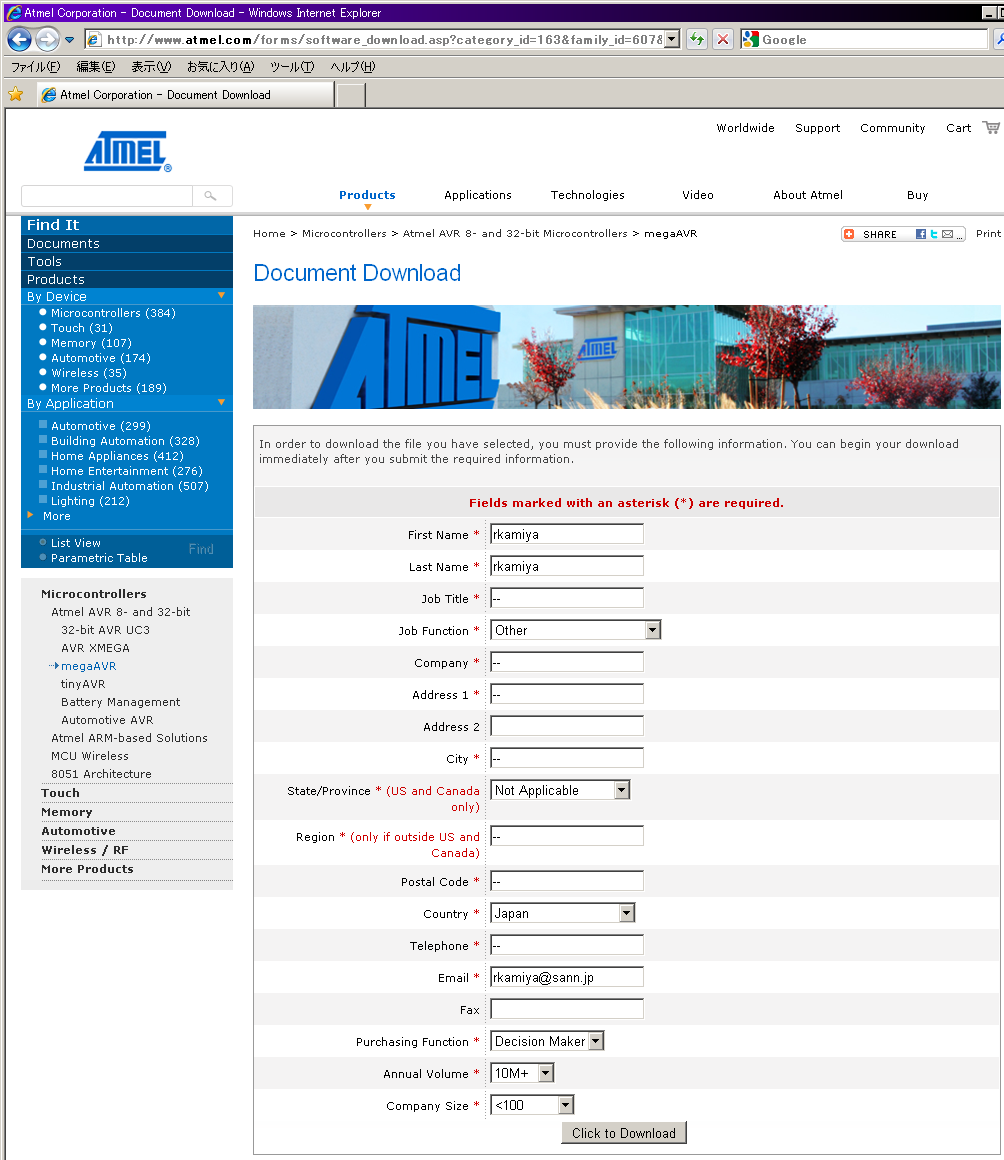
Task: Open the State/Province dropdown
Action: tap(621, 790)
